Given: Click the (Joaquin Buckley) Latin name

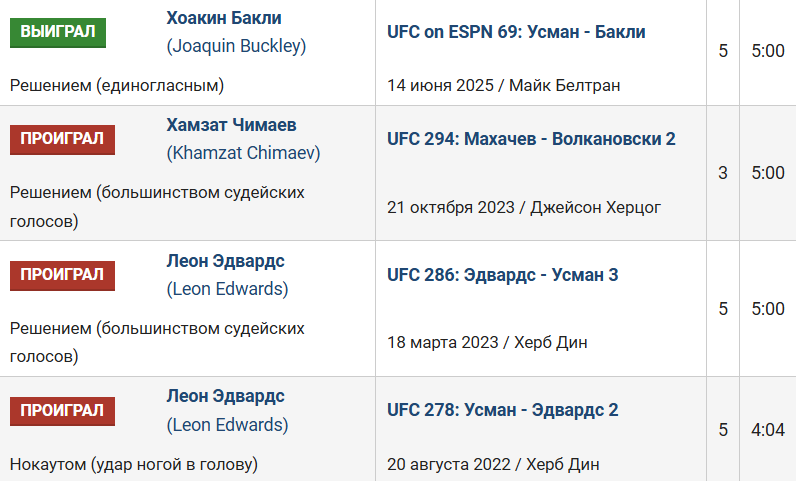Looking at the screenshot, I should pyautogui.click(x=236, y=46).
